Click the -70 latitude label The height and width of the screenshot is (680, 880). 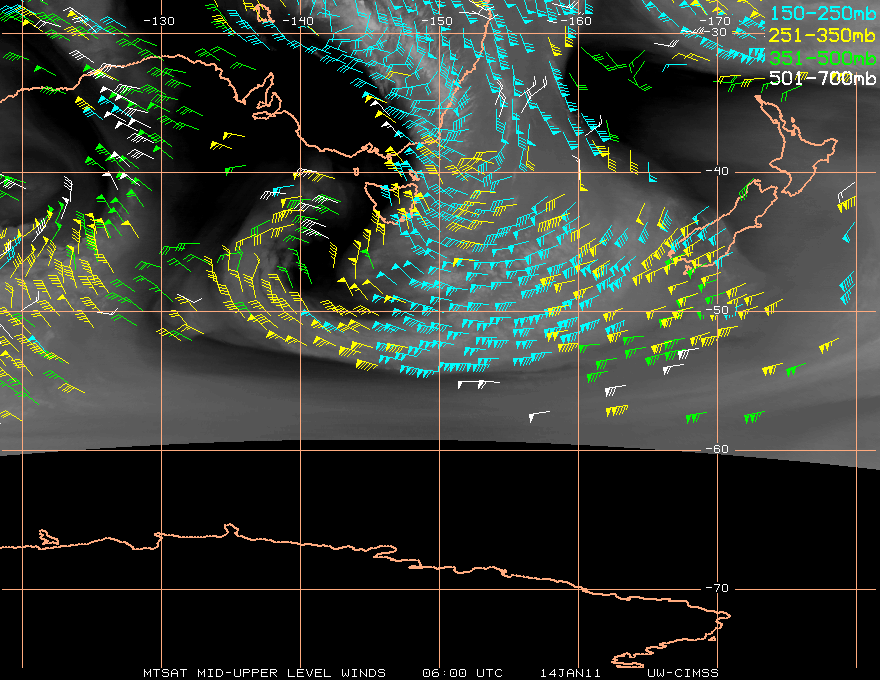tap(717, 588)
